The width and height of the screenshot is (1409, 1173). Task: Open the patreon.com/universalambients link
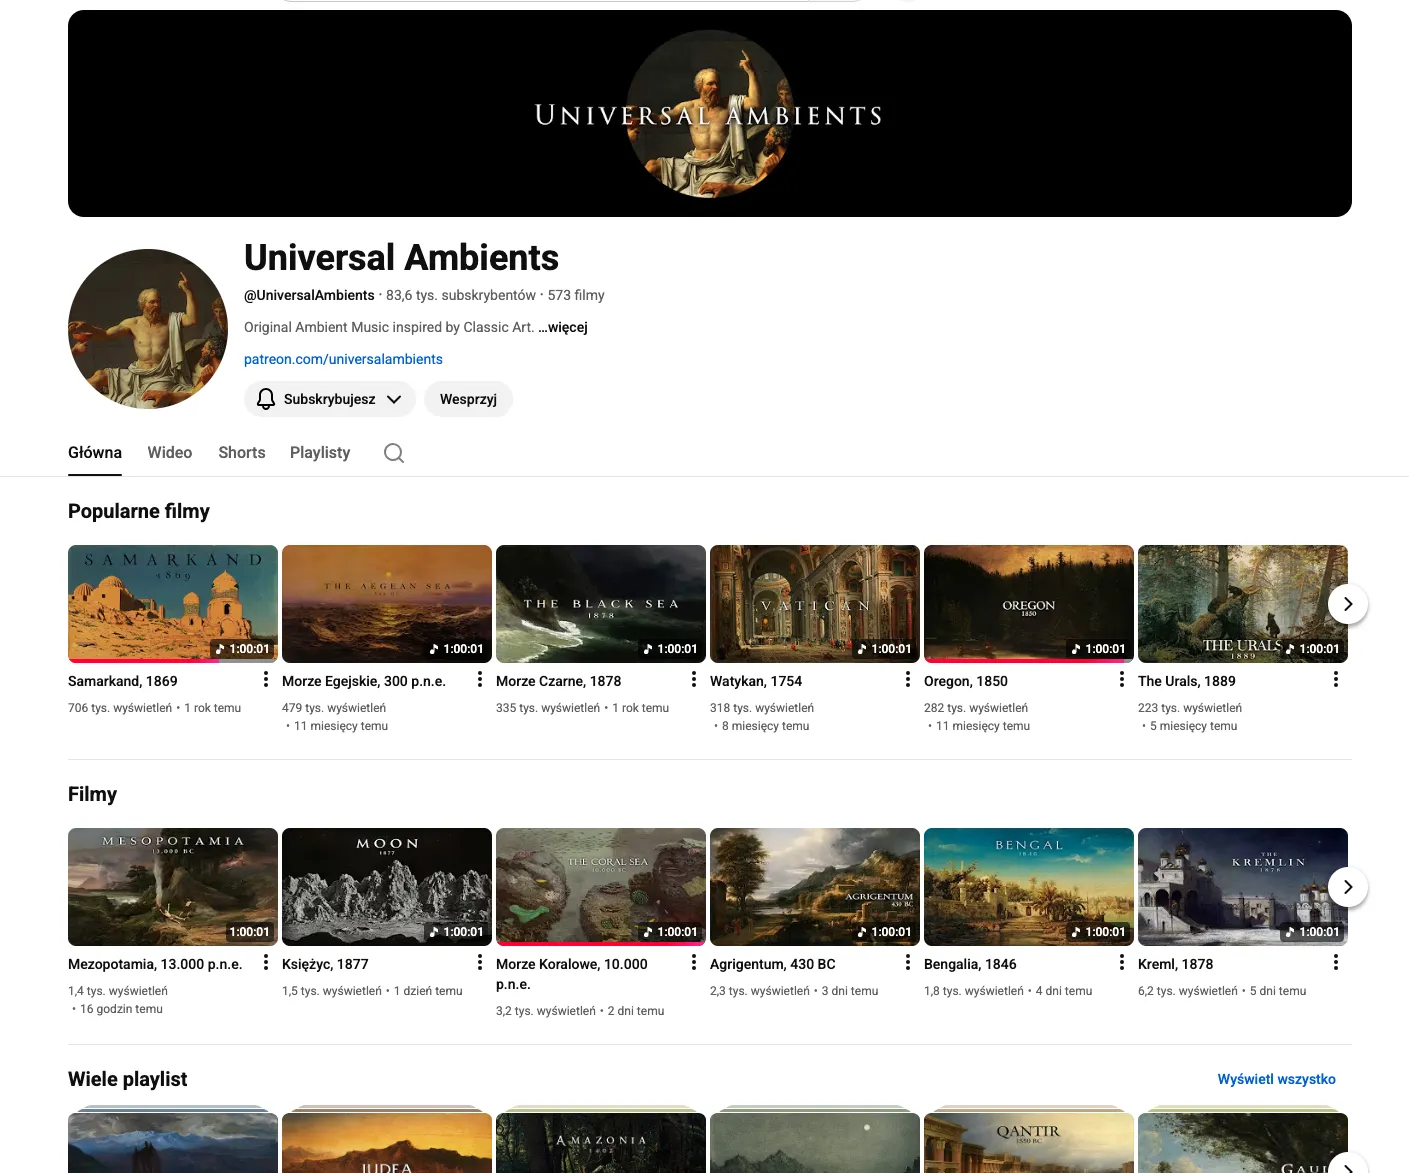[x=343, y=359]
